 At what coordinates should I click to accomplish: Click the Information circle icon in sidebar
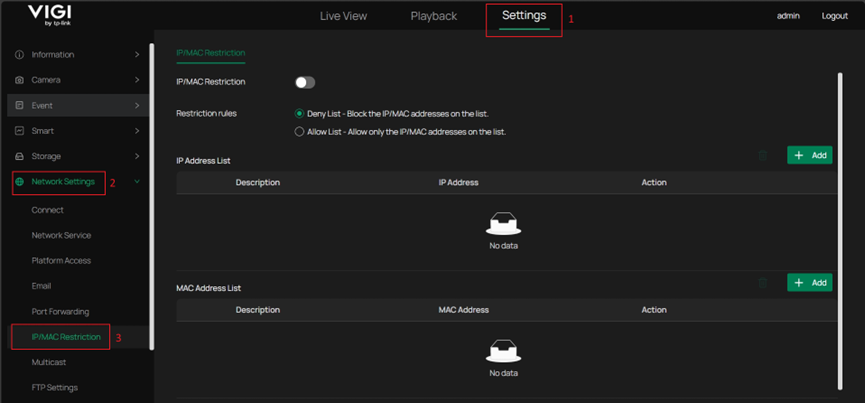[19, 55]
